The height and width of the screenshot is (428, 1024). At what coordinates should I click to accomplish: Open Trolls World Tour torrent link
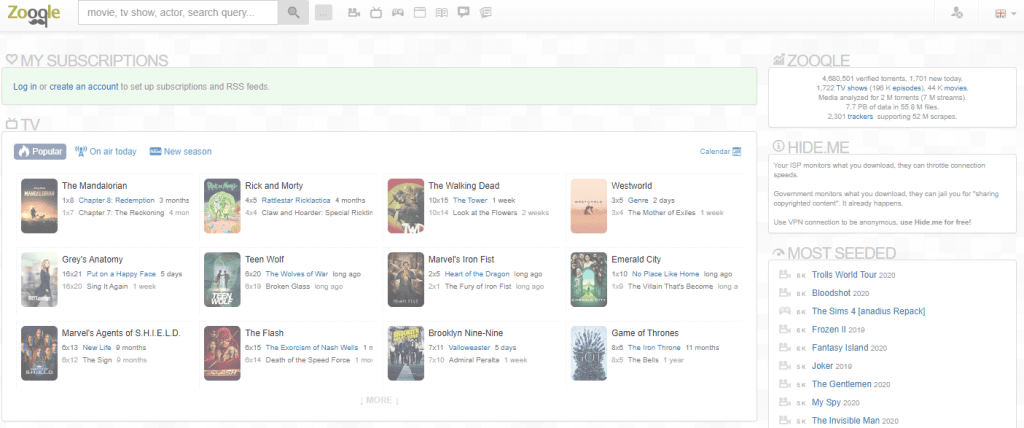pyautogui.click(x=844, y=275)
